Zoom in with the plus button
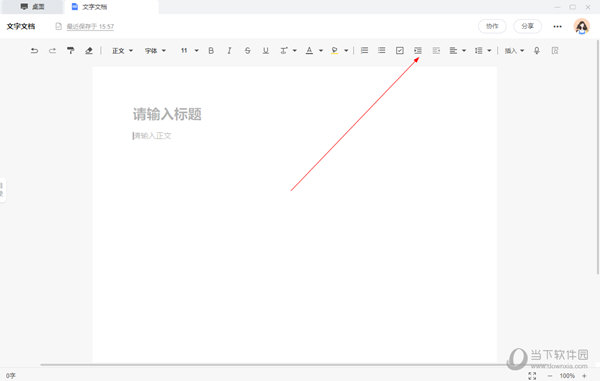Screen dimensions: 600x381 584,376
